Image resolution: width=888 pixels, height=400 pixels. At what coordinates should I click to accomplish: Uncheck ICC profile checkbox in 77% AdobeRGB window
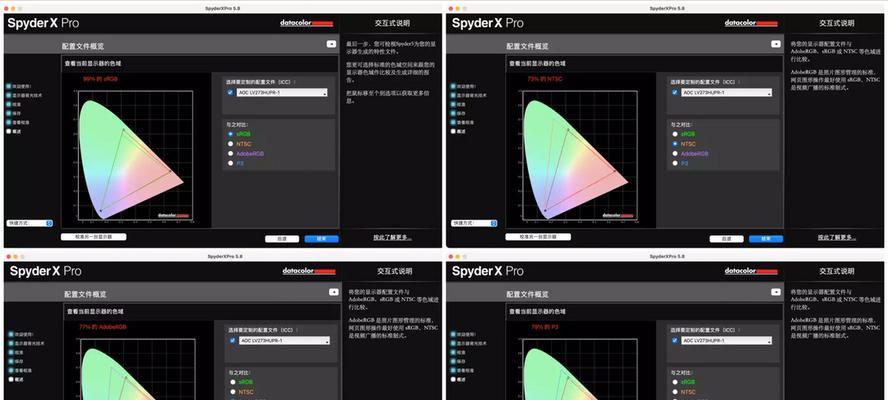[x=232, y=340]
